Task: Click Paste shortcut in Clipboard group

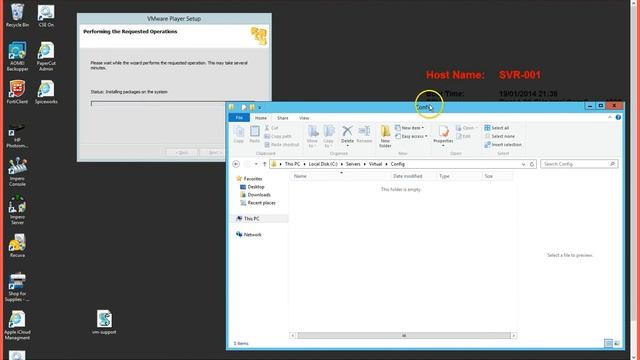Action: pos(282,144)
